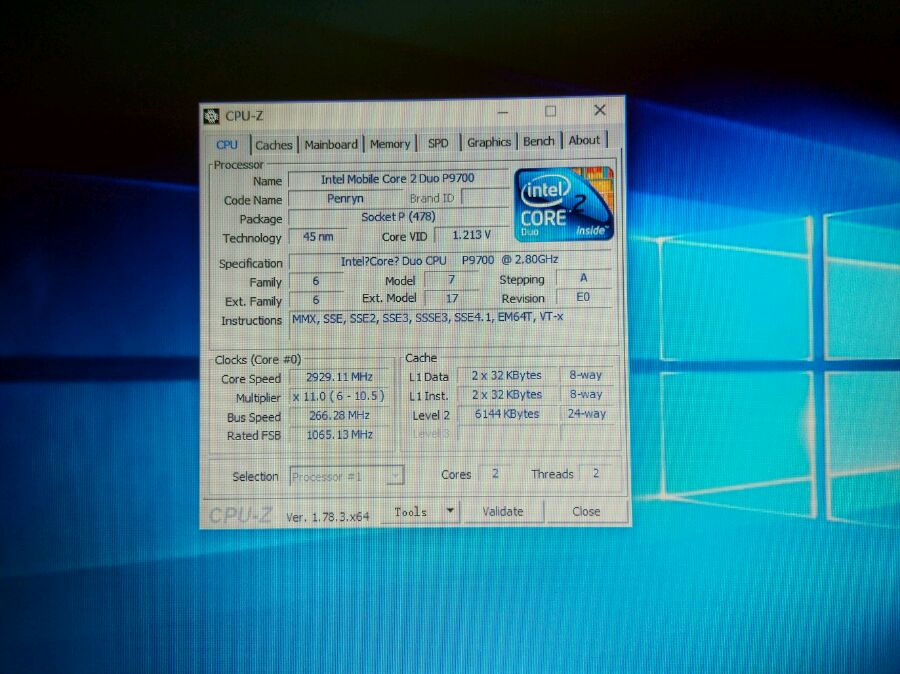Screen dimensions: 900x674
Task: Switch to the Bench tab
Action: 538,141
